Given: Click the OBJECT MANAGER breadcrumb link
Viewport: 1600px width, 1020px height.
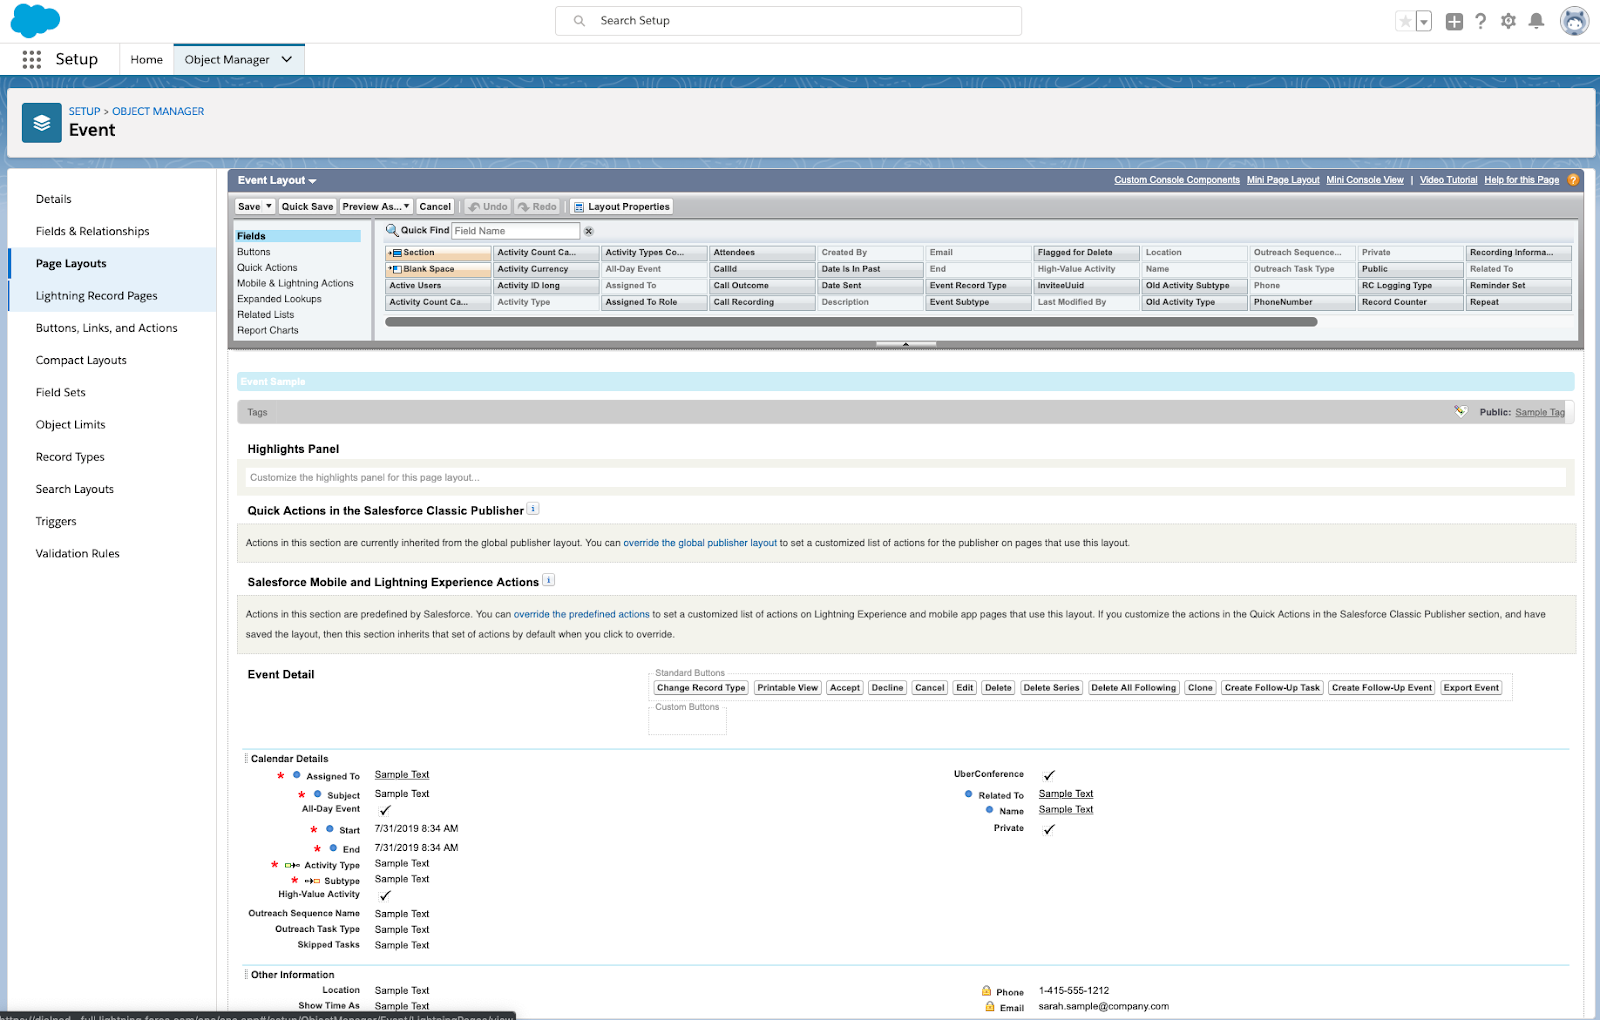Looking at the screenshot, I should pyautogui.click(x=158, y=112).
